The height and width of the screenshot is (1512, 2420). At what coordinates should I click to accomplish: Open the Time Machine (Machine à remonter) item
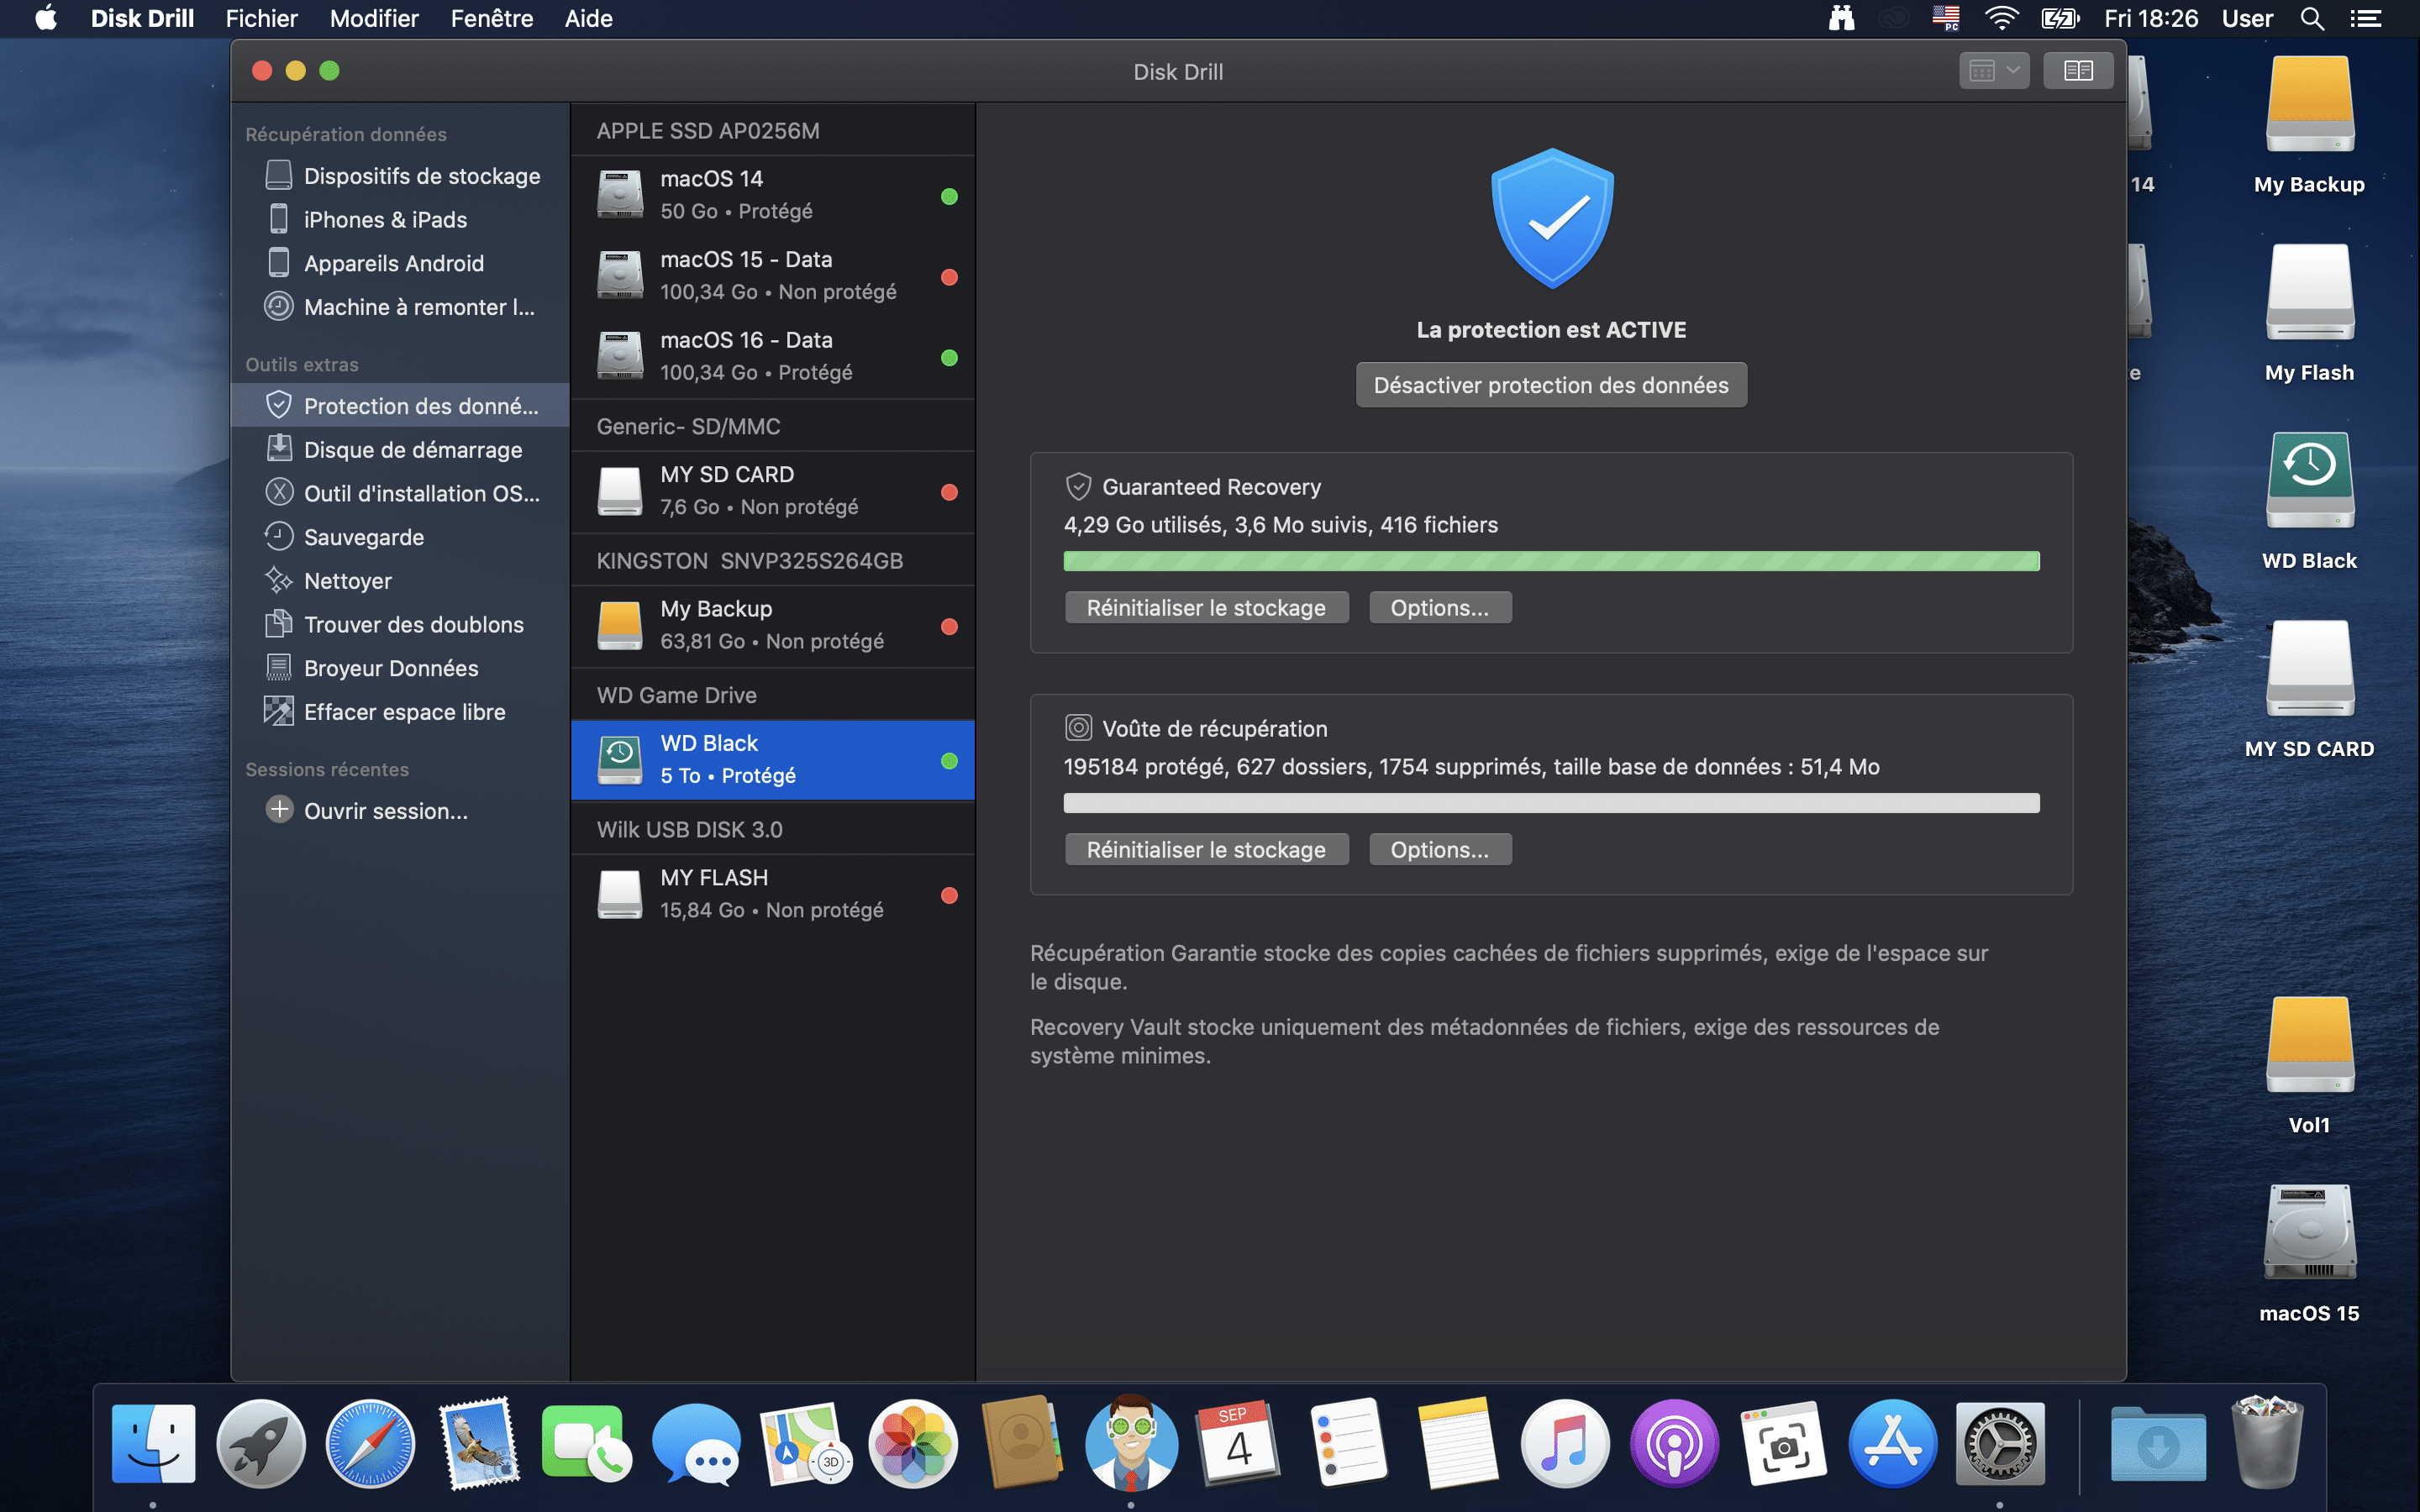418,307
